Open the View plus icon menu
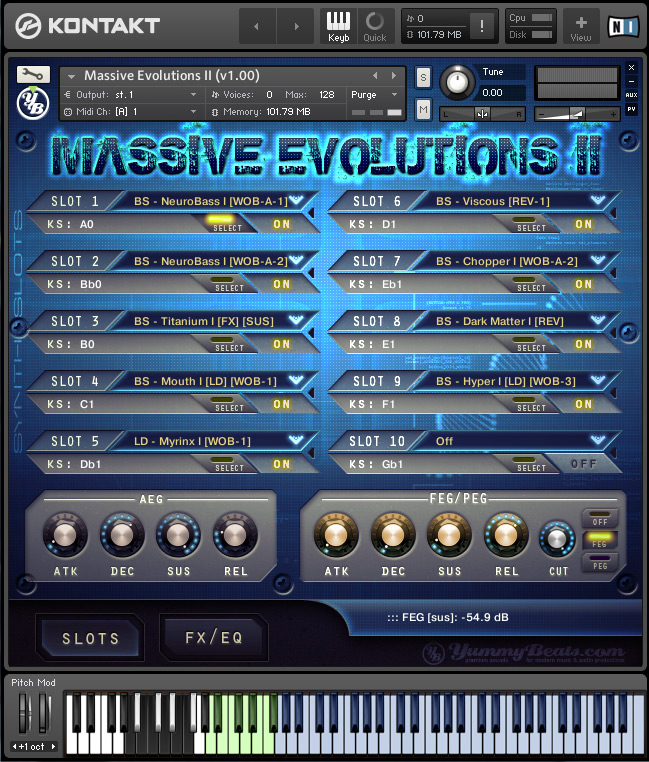 point(581,26)
